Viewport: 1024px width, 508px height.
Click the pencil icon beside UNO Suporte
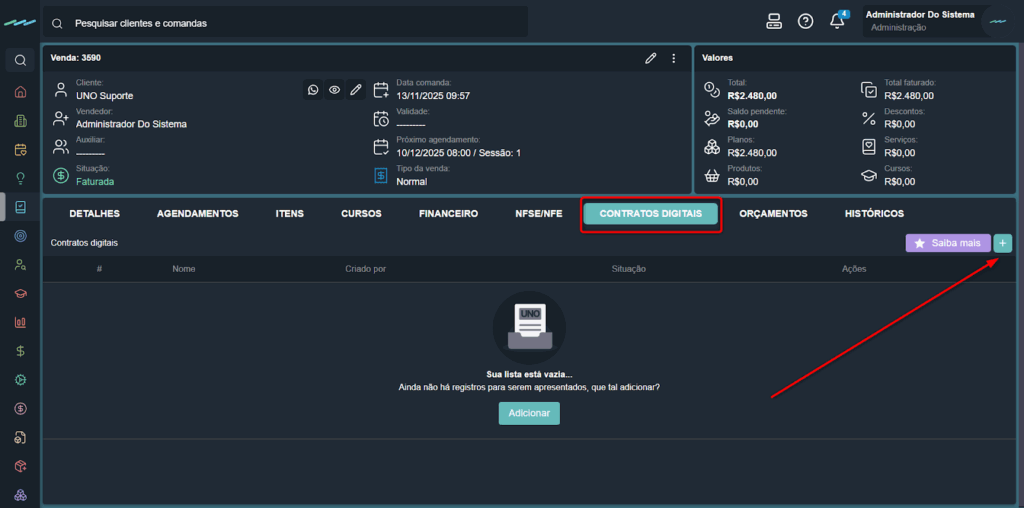[355, 90]
